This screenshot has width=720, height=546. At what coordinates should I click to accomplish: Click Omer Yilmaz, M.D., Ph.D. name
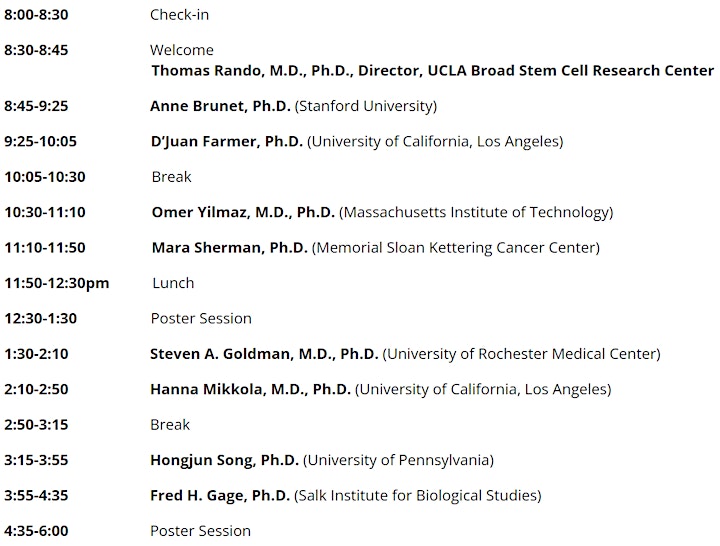point(243,212)
